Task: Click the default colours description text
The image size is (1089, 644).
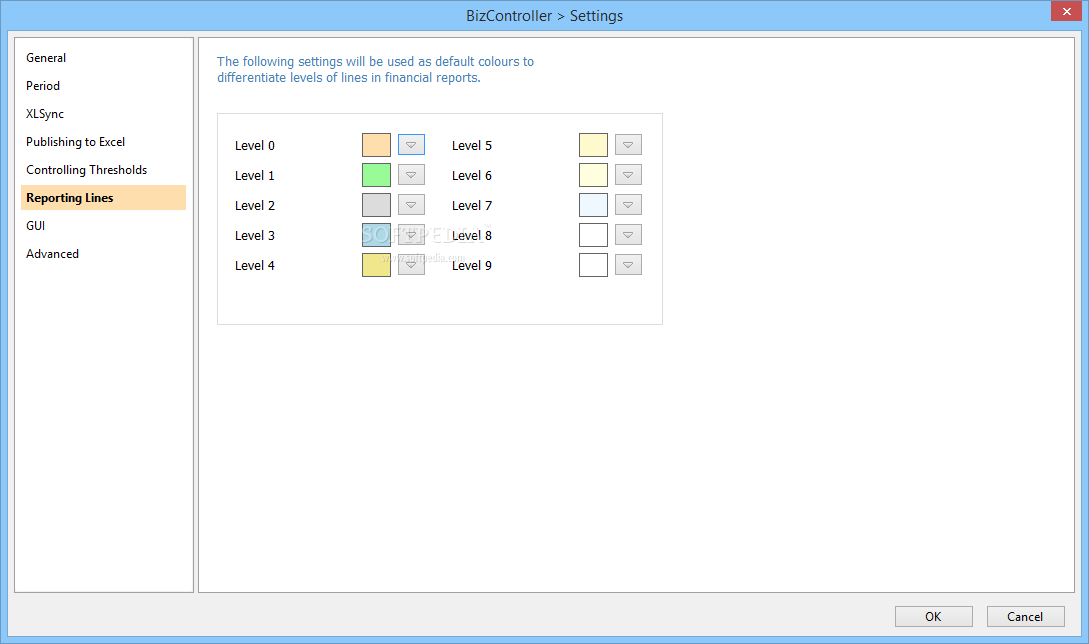Action: 375,69
